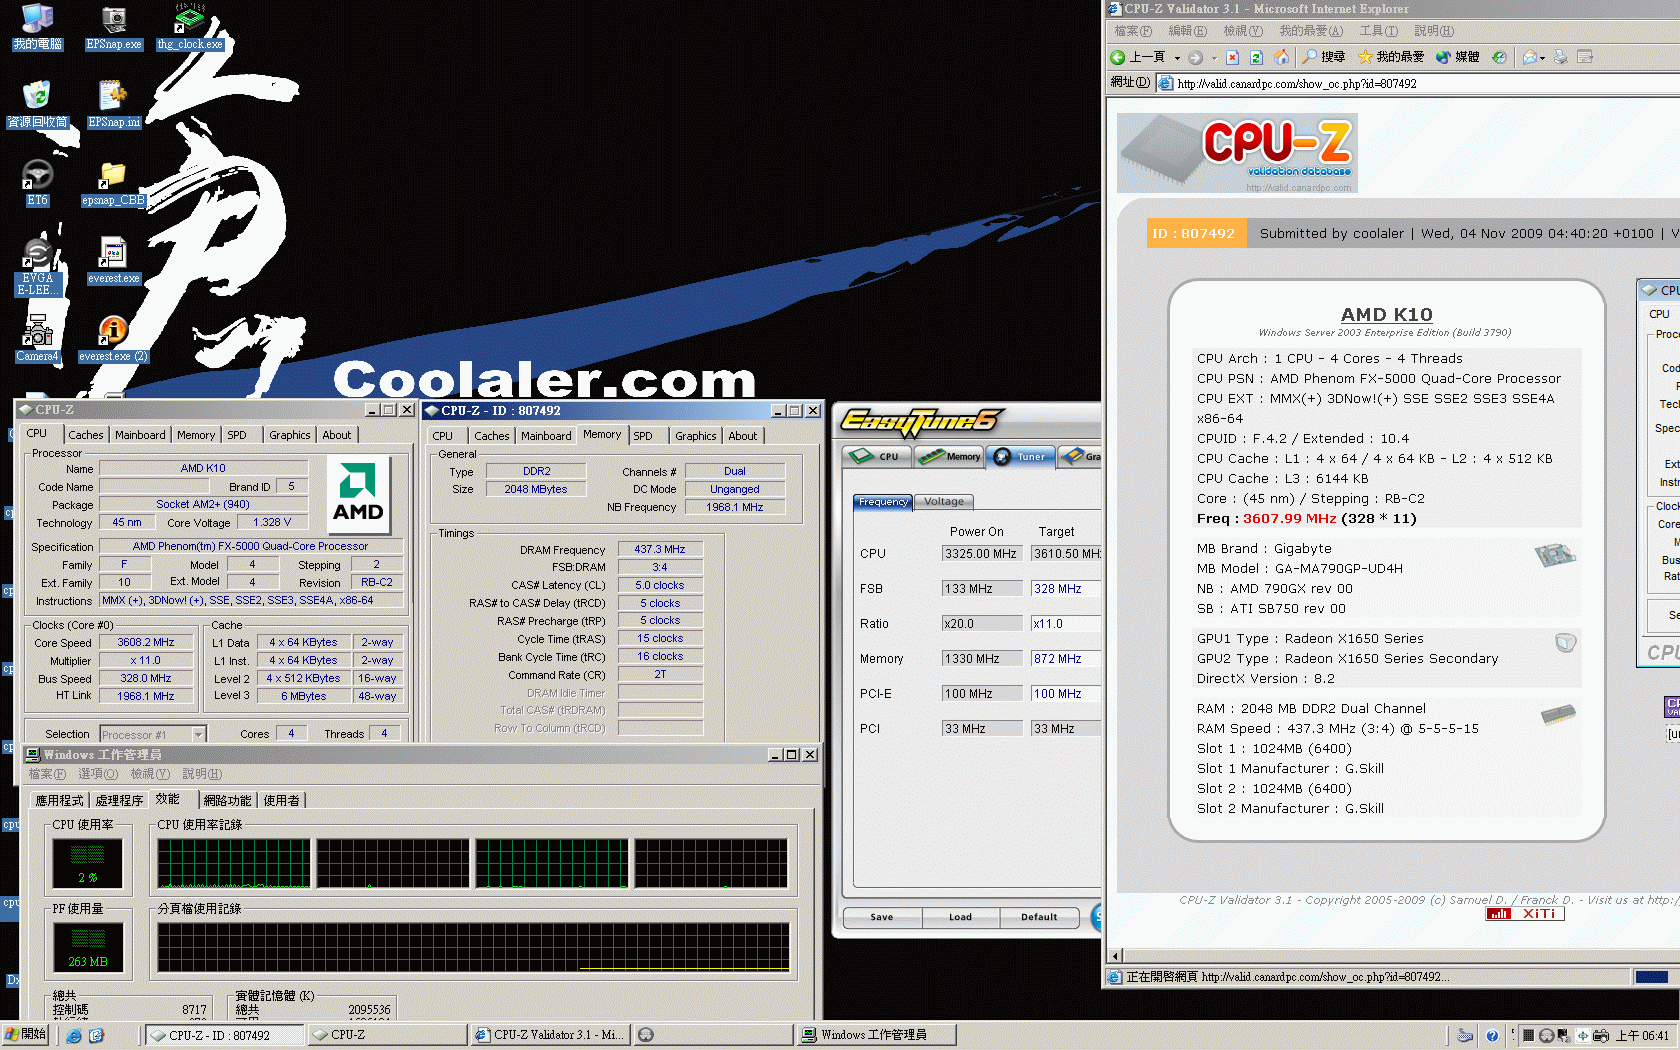The width and height of the screenshot is (1680, 1050).
Task: Open the IE History icon
Action: pos(1499,57)
